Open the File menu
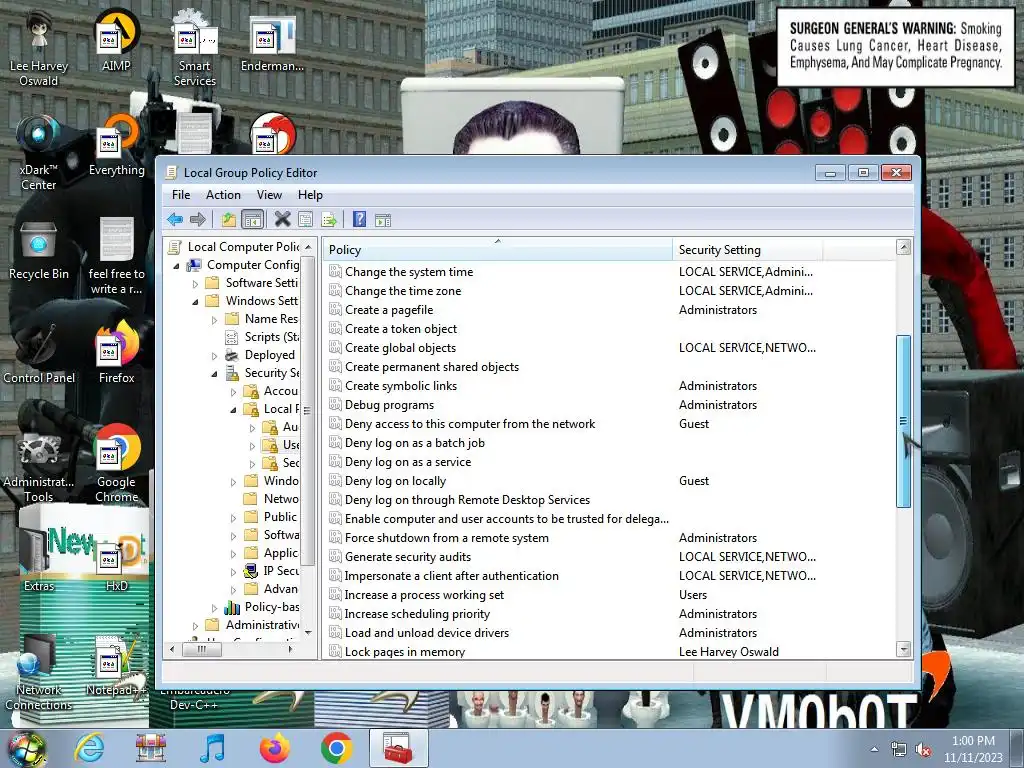1024x768 pixels. tap(181, 195)
